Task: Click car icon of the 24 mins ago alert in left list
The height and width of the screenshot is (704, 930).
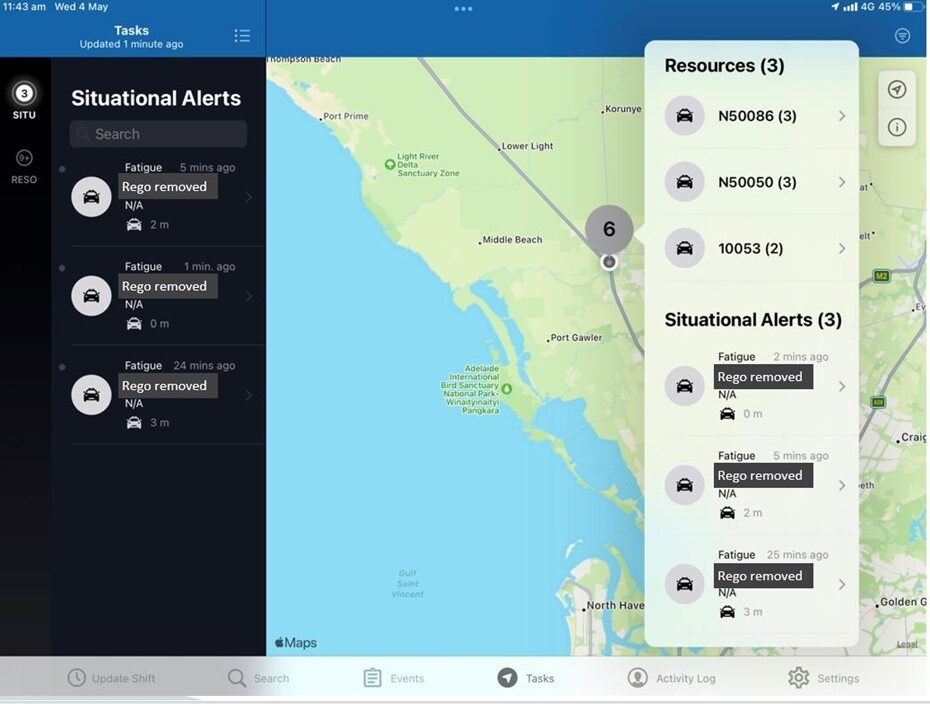Action: tap(91, 395)
